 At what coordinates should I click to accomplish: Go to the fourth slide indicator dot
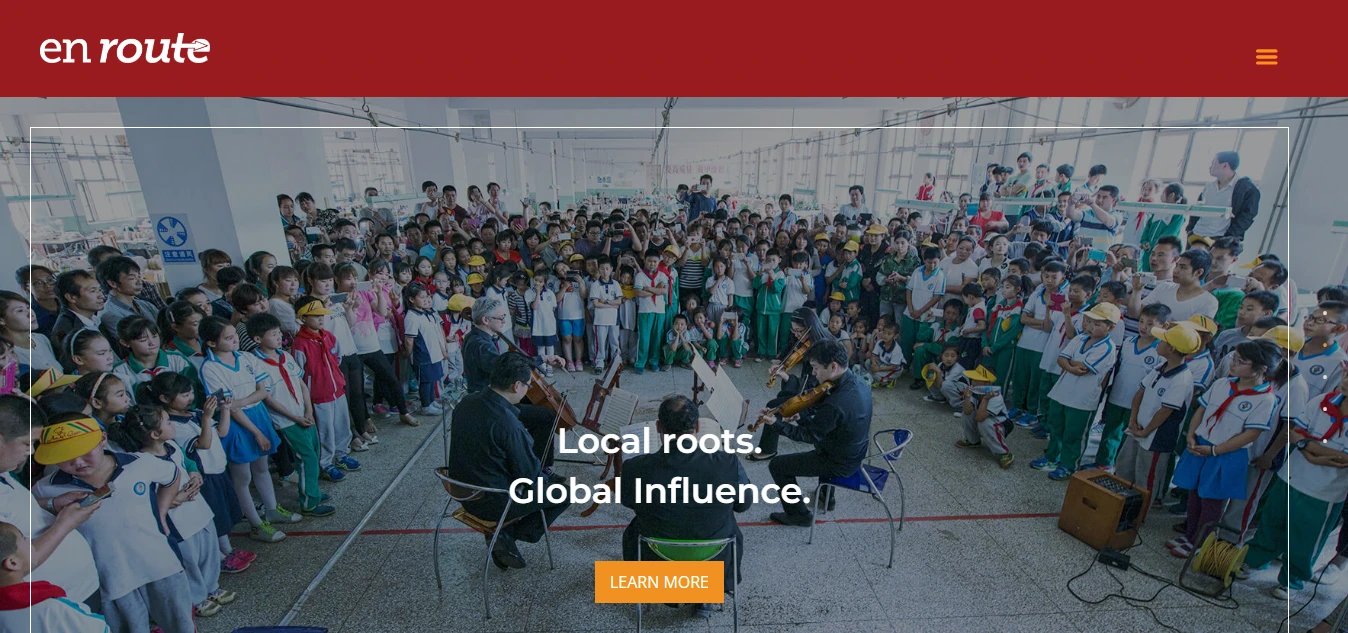click(x=1325, y=409)
